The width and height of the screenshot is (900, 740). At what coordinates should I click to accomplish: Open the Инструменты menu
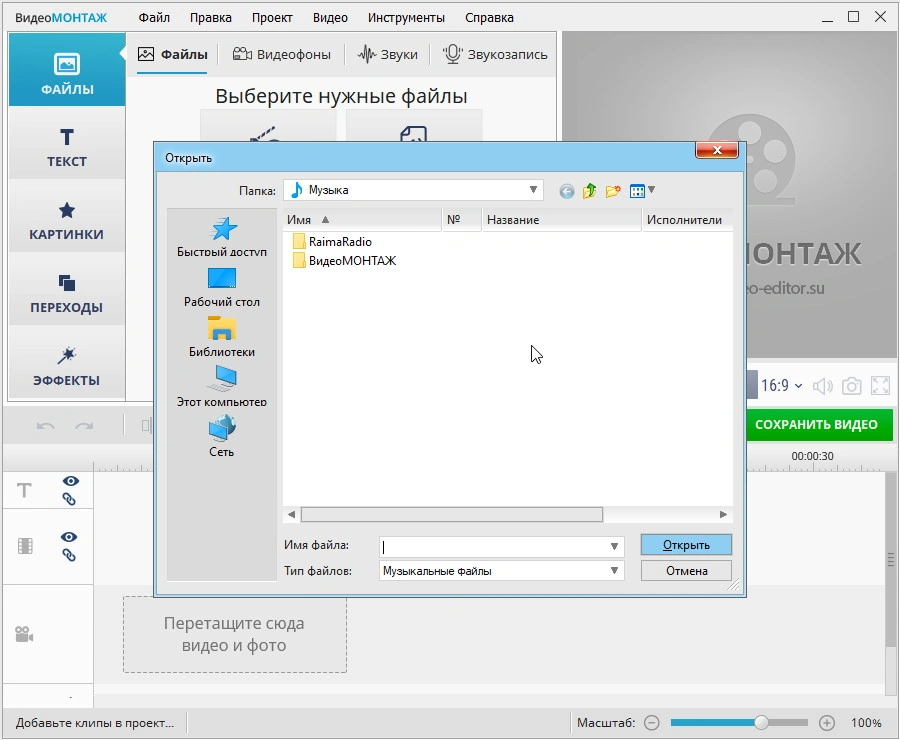[406, 18]
